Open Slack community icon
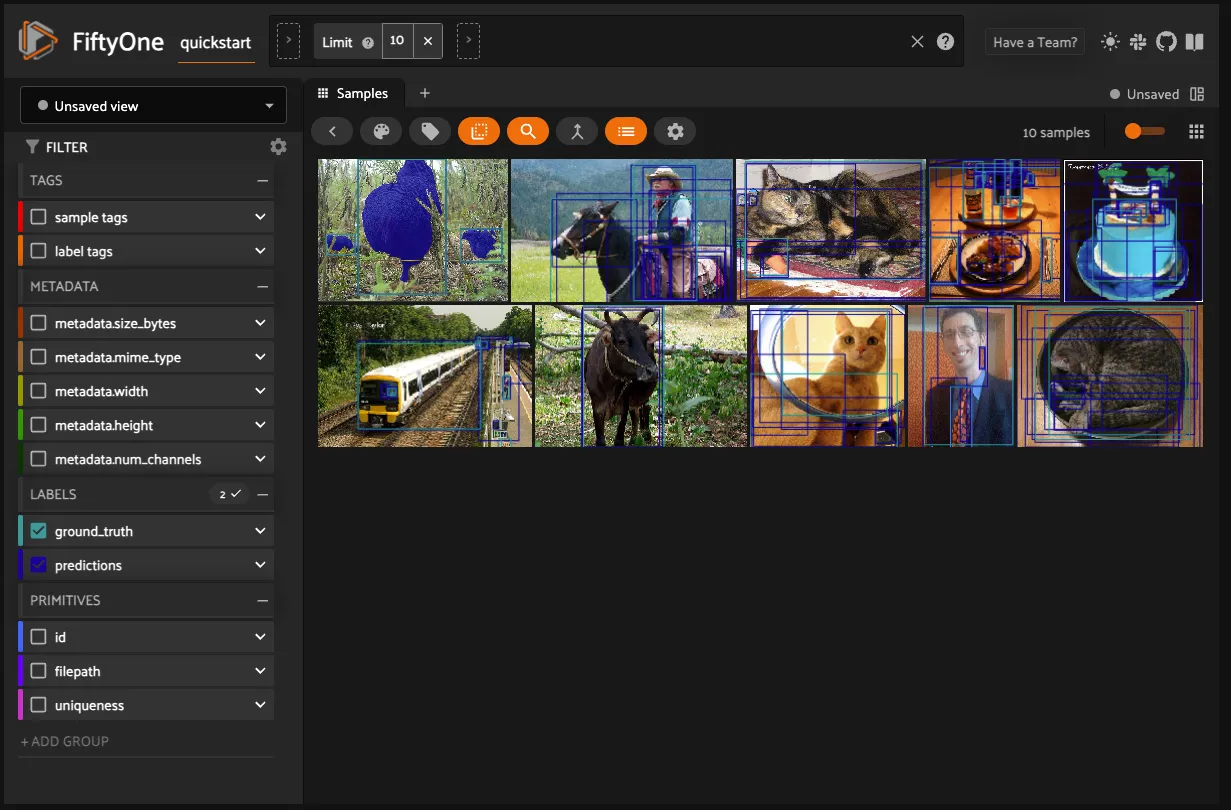The image size is (1231, 810). (1138, 42)
